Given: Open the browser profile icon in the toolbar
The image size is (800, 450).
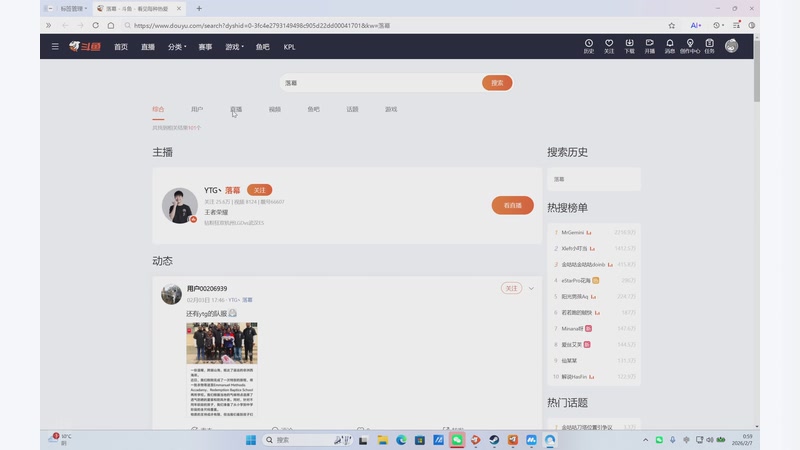Looking at the screenshot, I should coord(752,25).
